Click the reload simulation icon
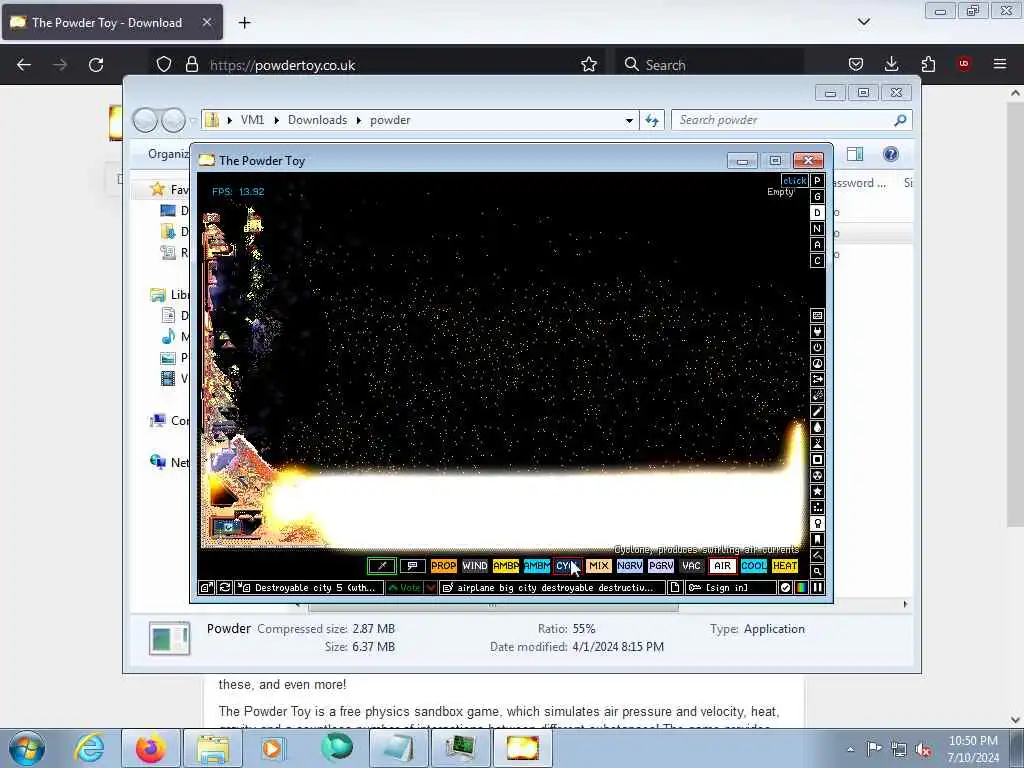This screenshot has height=768, width=1024. click(225, 588)
